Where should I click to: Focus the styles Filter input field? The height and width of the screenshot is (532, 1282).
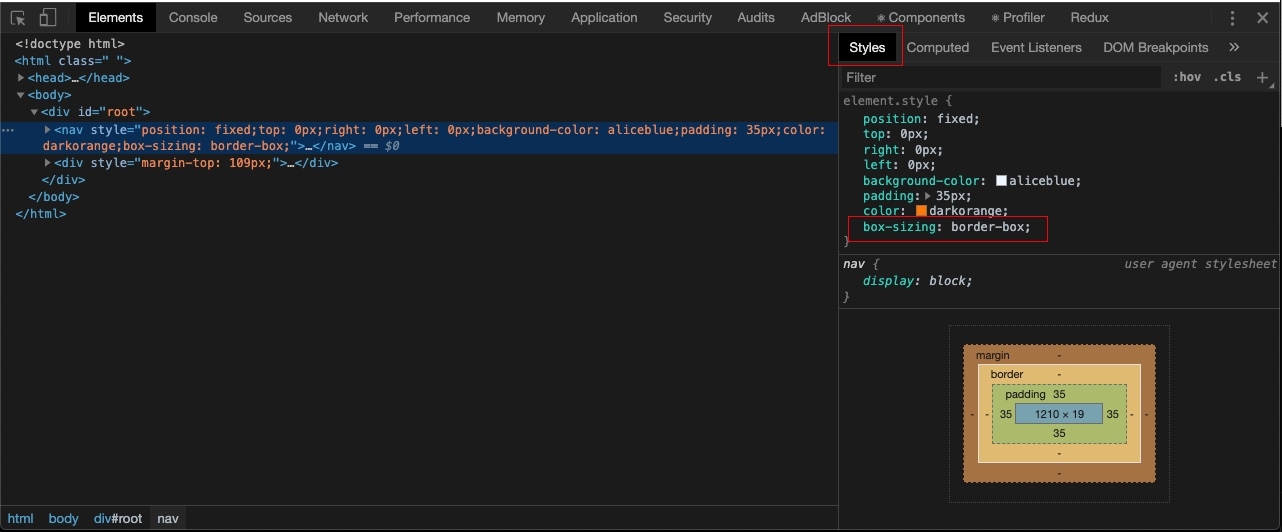(1001, 77)
